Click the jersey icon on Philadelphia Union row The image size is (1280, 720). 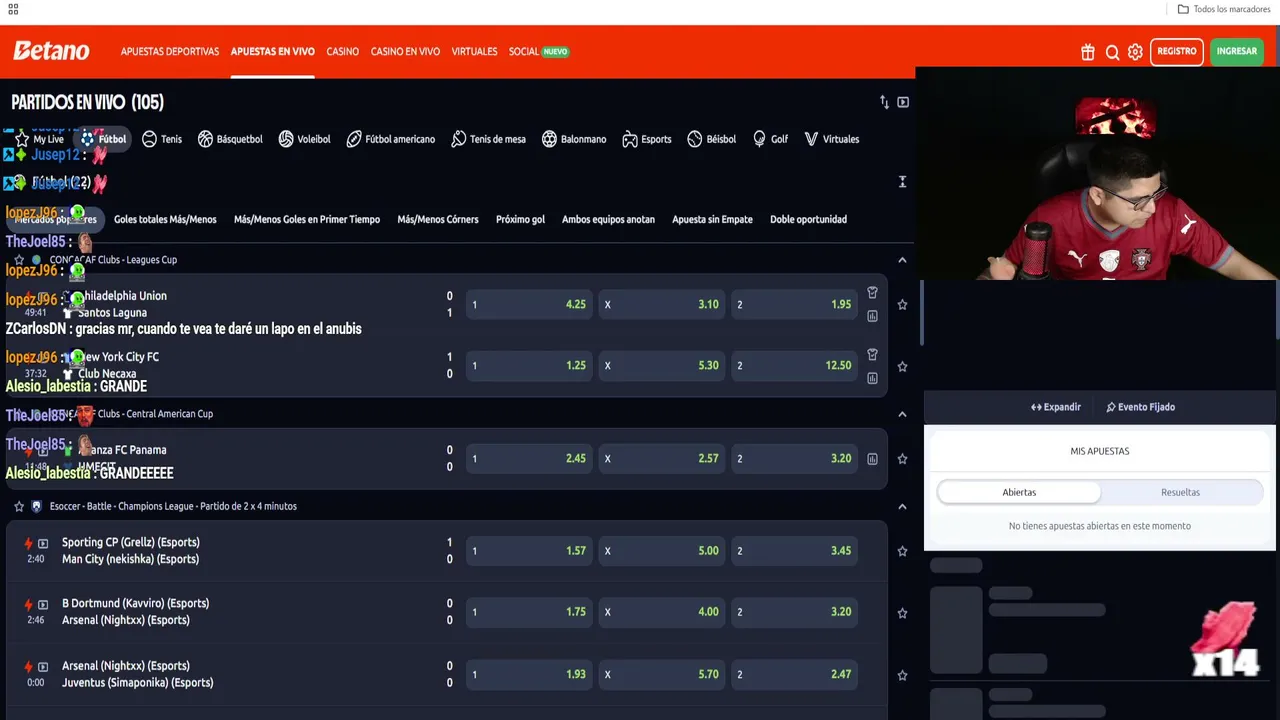pyautogui.click(x=872, y=293)
